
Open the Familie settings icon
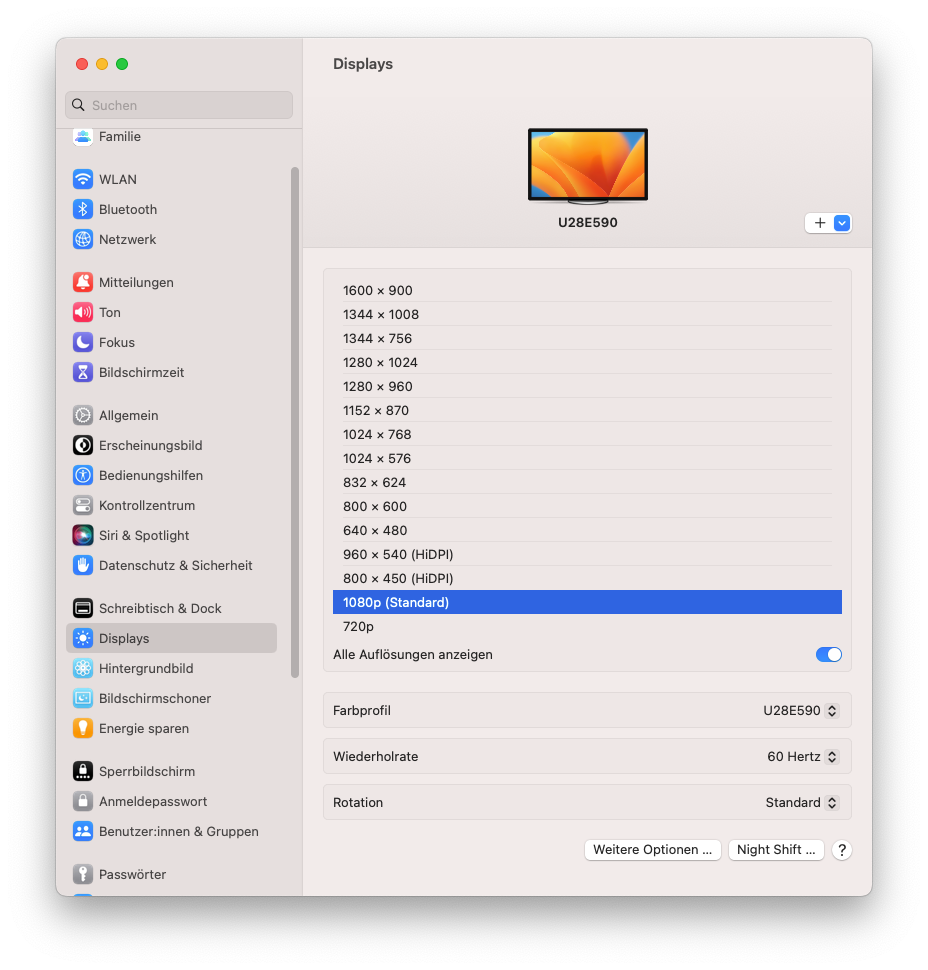(83, 137)
